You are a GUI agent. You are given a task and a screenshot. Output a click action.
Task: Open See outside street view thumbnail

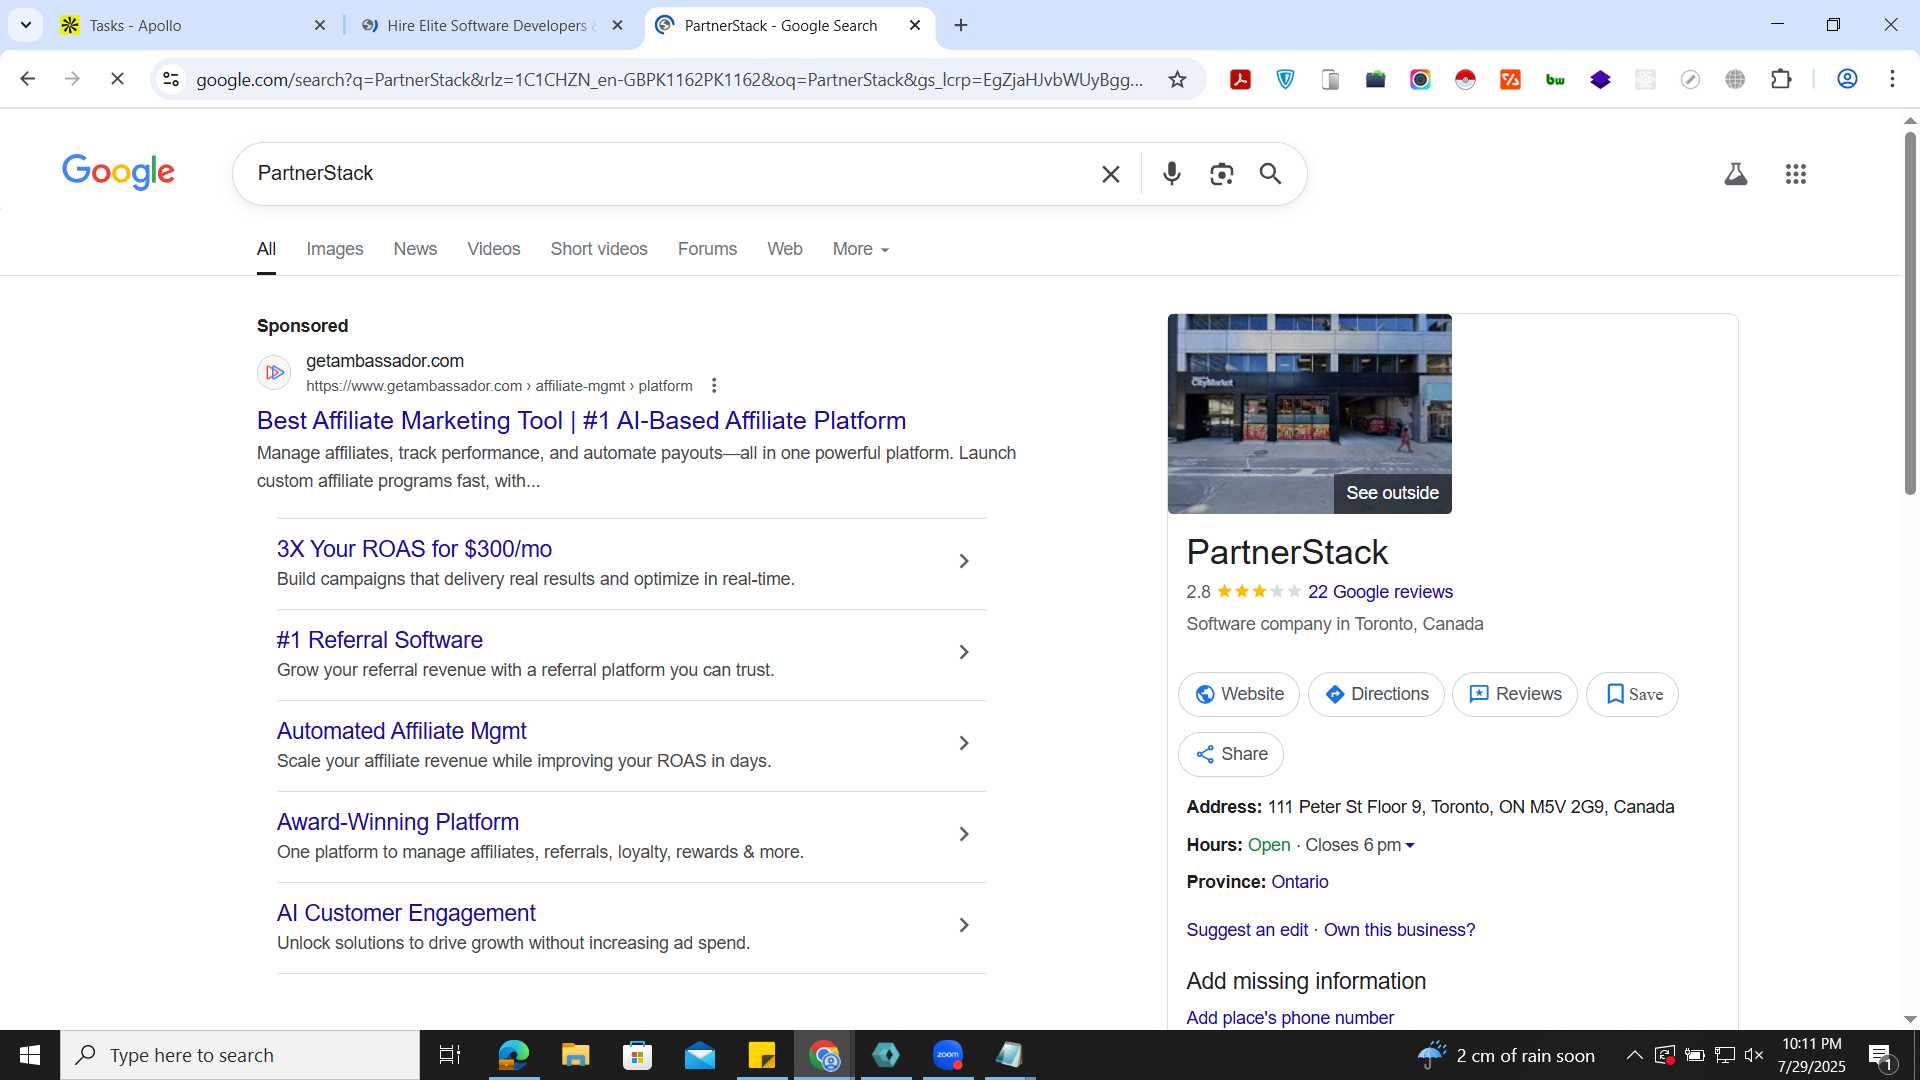coord(1309,414)
